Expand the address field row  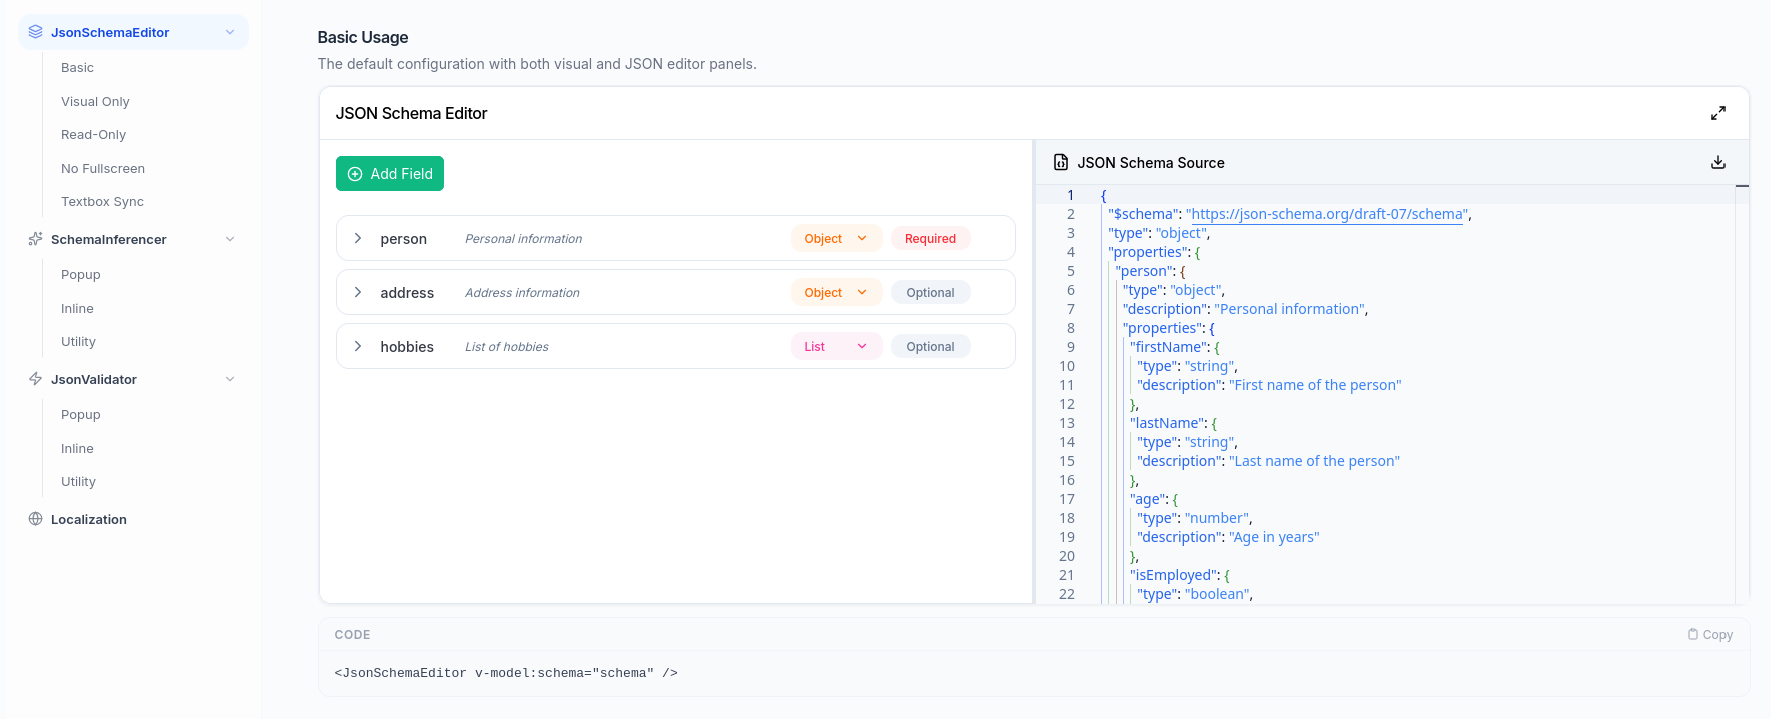358,292
